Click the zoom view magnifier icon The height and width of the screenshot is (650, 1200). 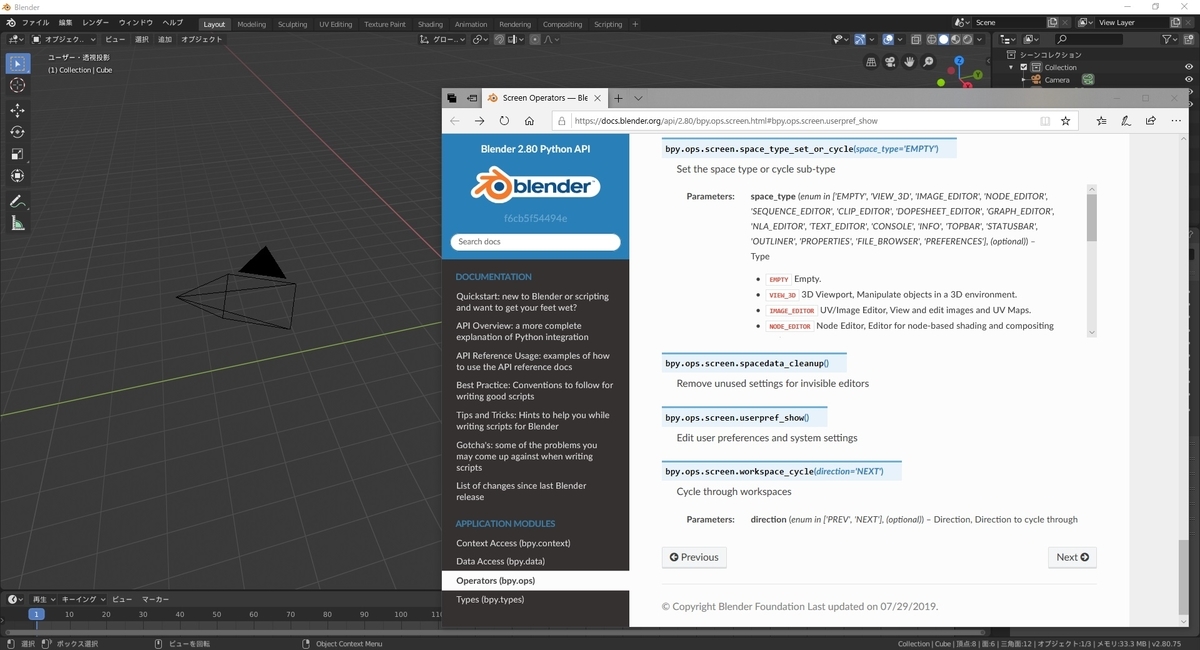[929, 61]
